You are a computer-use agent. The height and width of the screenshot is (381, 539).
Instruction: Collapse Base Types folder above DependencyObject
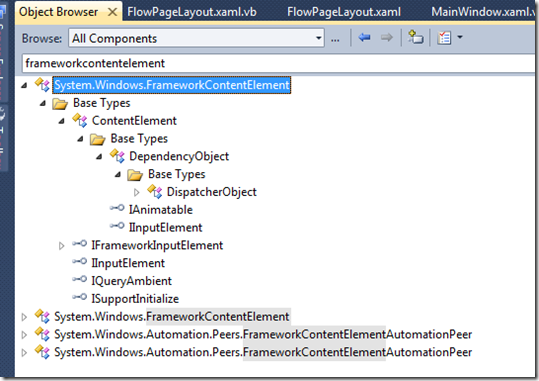tap(80, 139)
